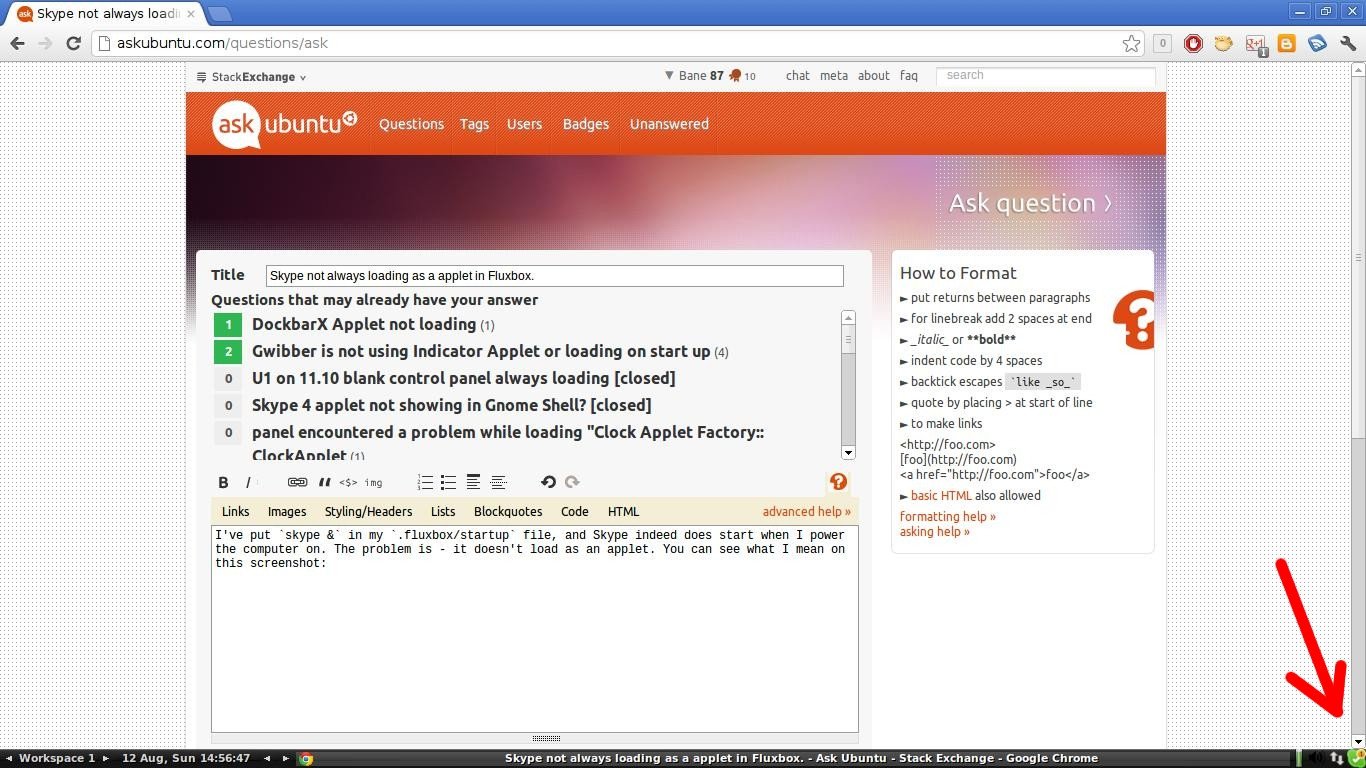Screen dimensions: 1366x768
Task: Open the Unanswered nav menu item
Action: coord(669,124)
